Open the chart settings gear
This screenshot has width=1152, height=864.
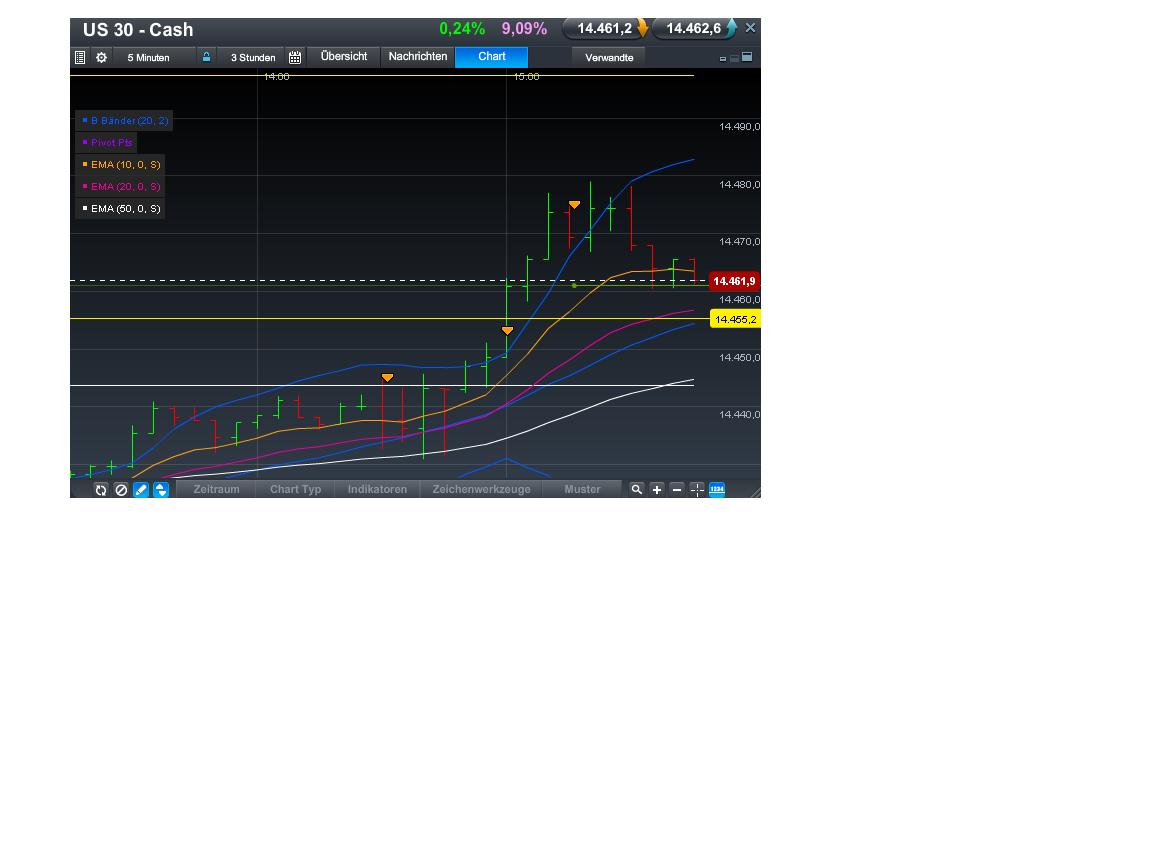tap(101, 57)
